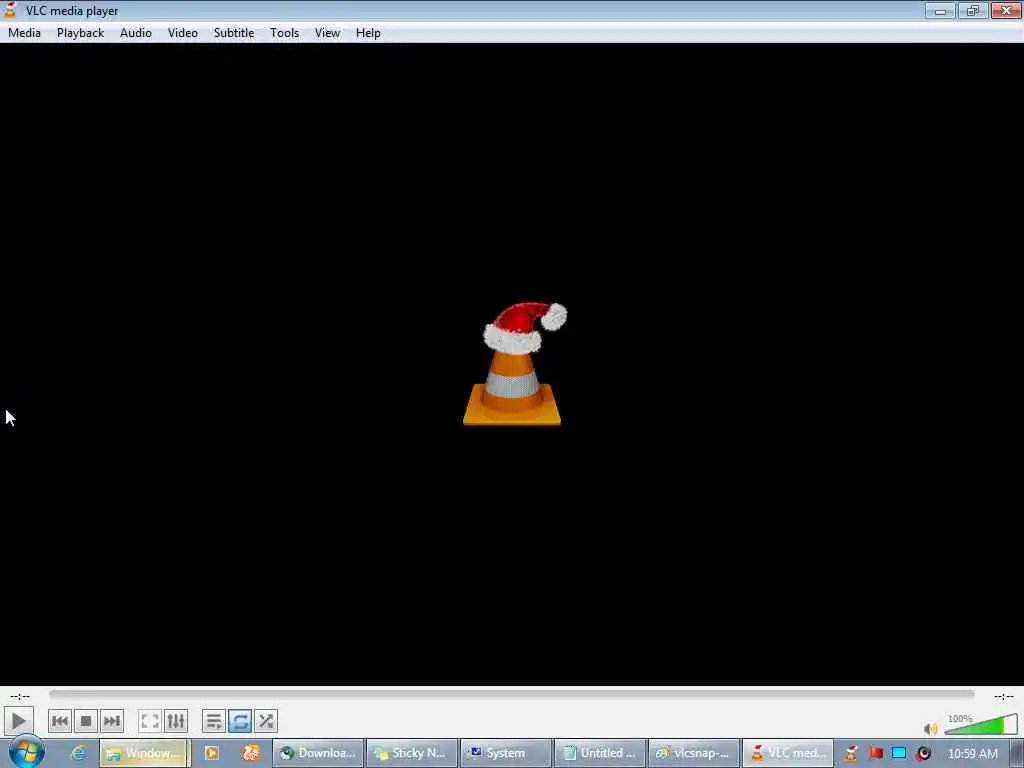Switch to the Windows Explorer taskbar window
1024x768 pixels.
point(145,753)
